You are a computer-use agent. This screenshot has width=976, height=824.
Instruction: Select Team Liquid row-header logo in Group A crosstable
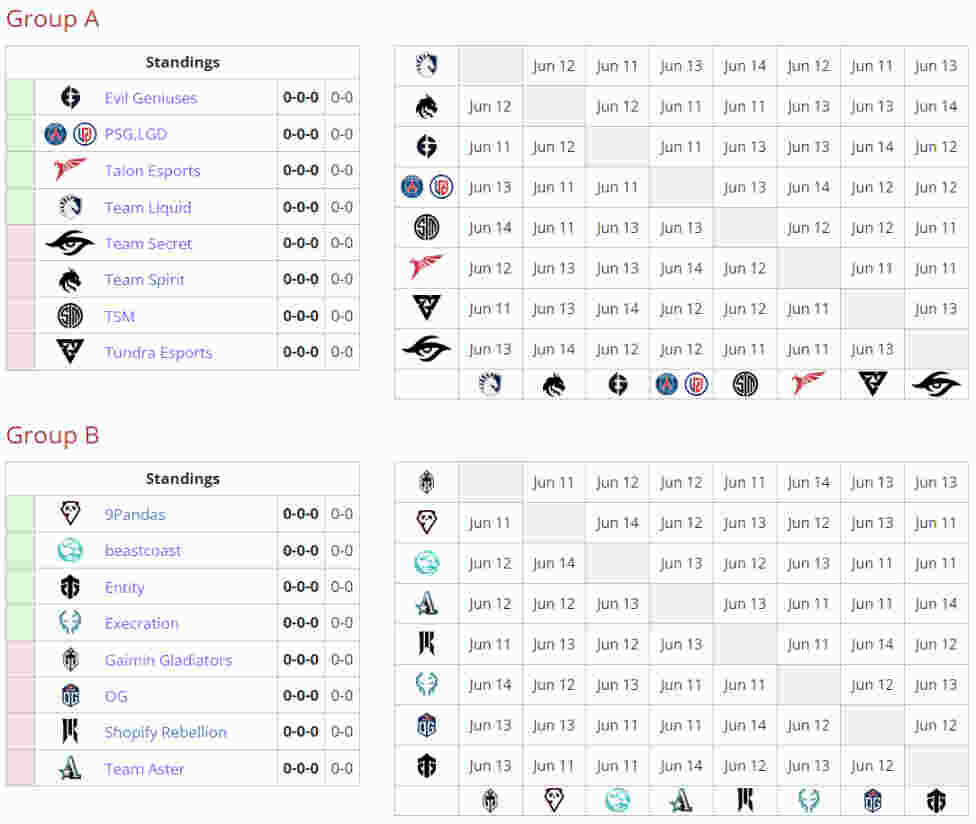[x=426, y=65]
